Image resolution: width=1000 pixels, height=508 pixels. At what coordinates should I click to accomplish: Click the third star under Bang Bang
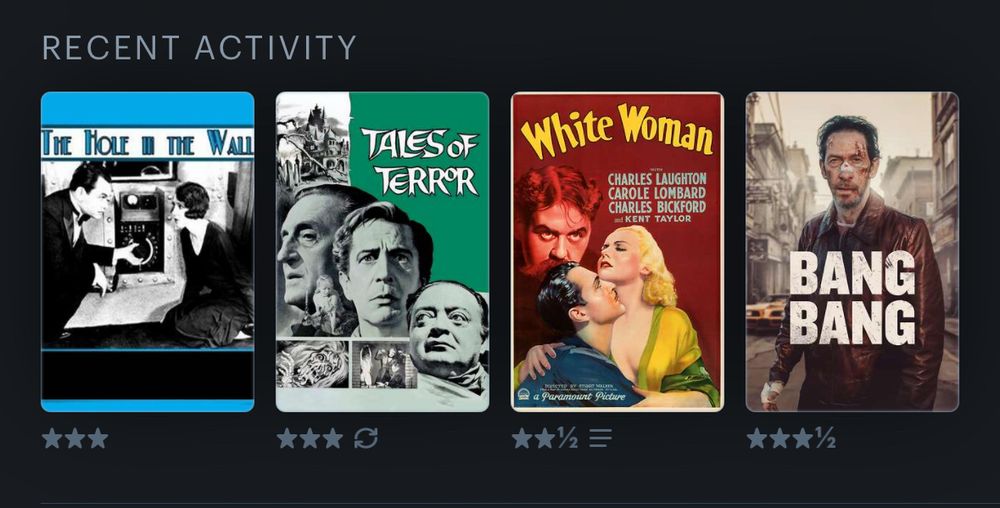coord(802,438)
